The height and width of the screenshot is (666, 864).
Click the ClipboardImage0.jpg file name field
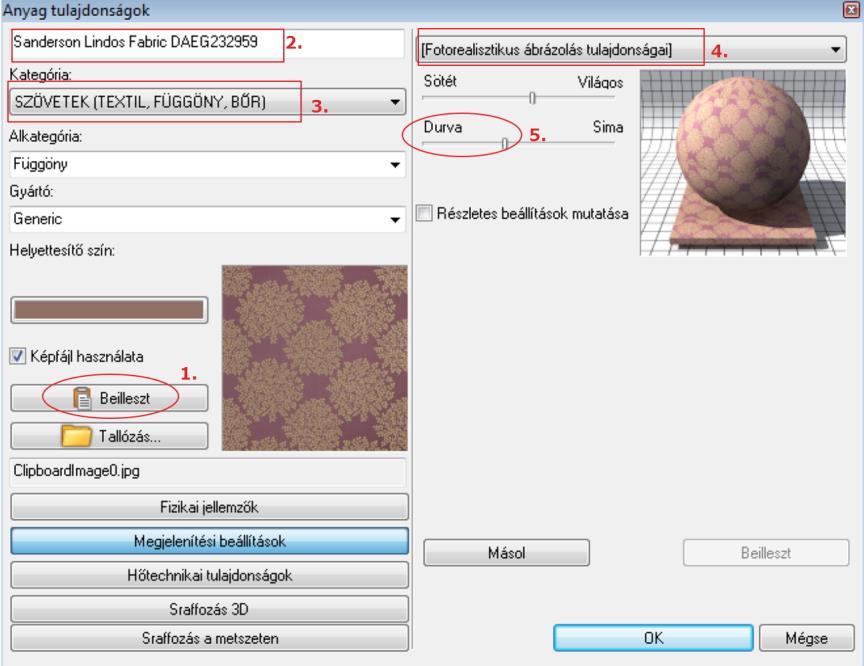[x=207, y=471]
